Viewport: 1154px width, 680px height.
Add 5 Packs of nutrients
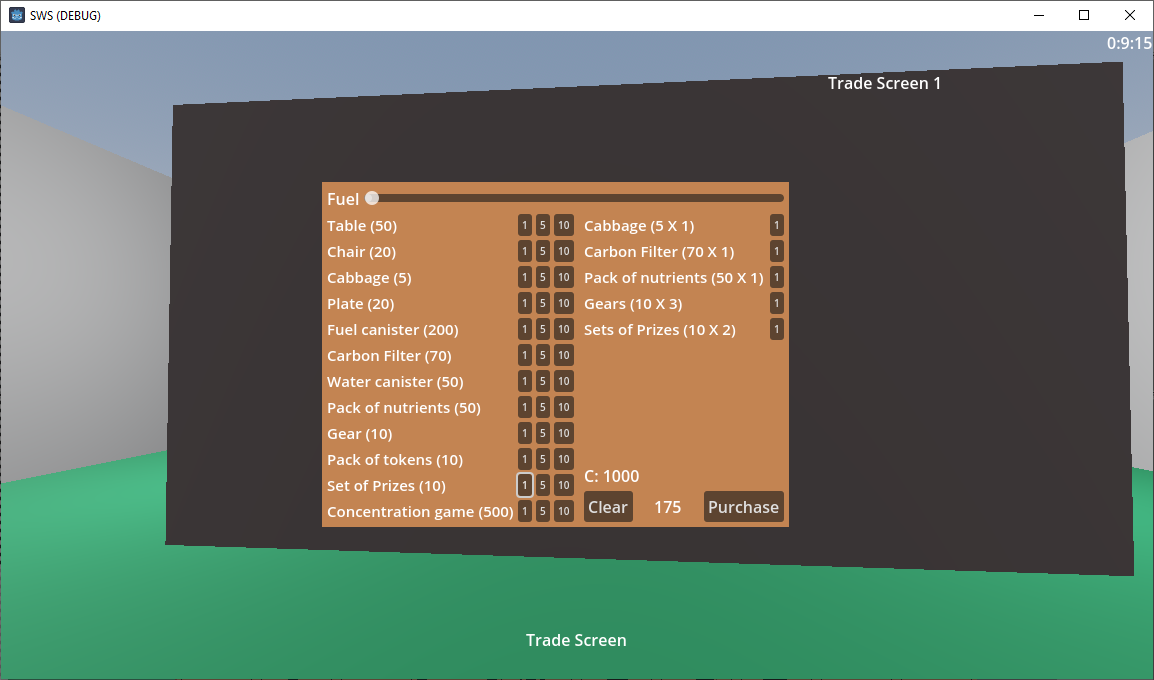coord(542,408)
